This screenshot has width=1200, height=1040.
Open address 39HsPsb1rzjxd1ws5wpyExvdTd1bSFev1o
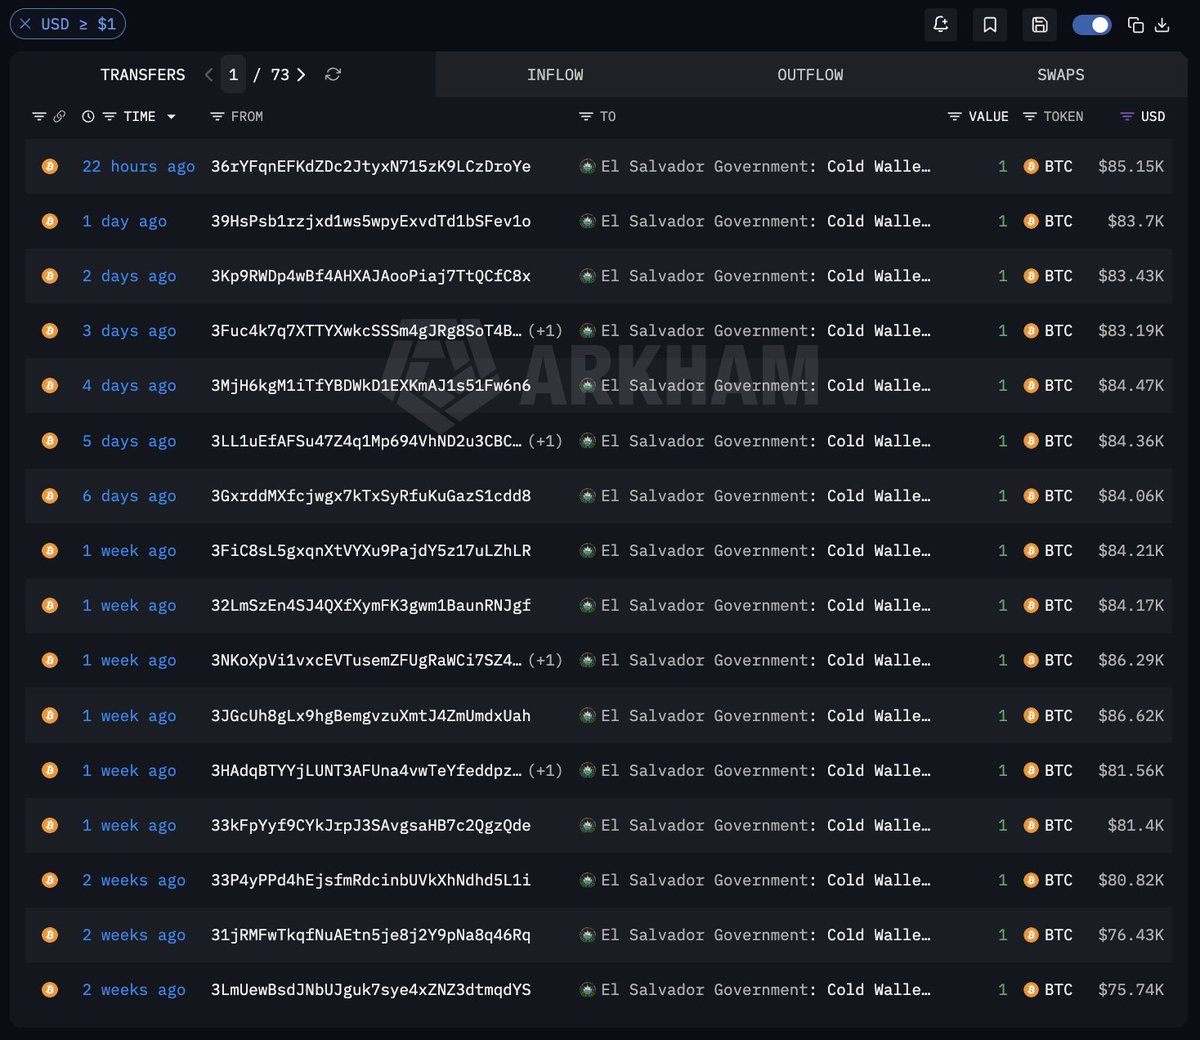click(x=371, y=222)
